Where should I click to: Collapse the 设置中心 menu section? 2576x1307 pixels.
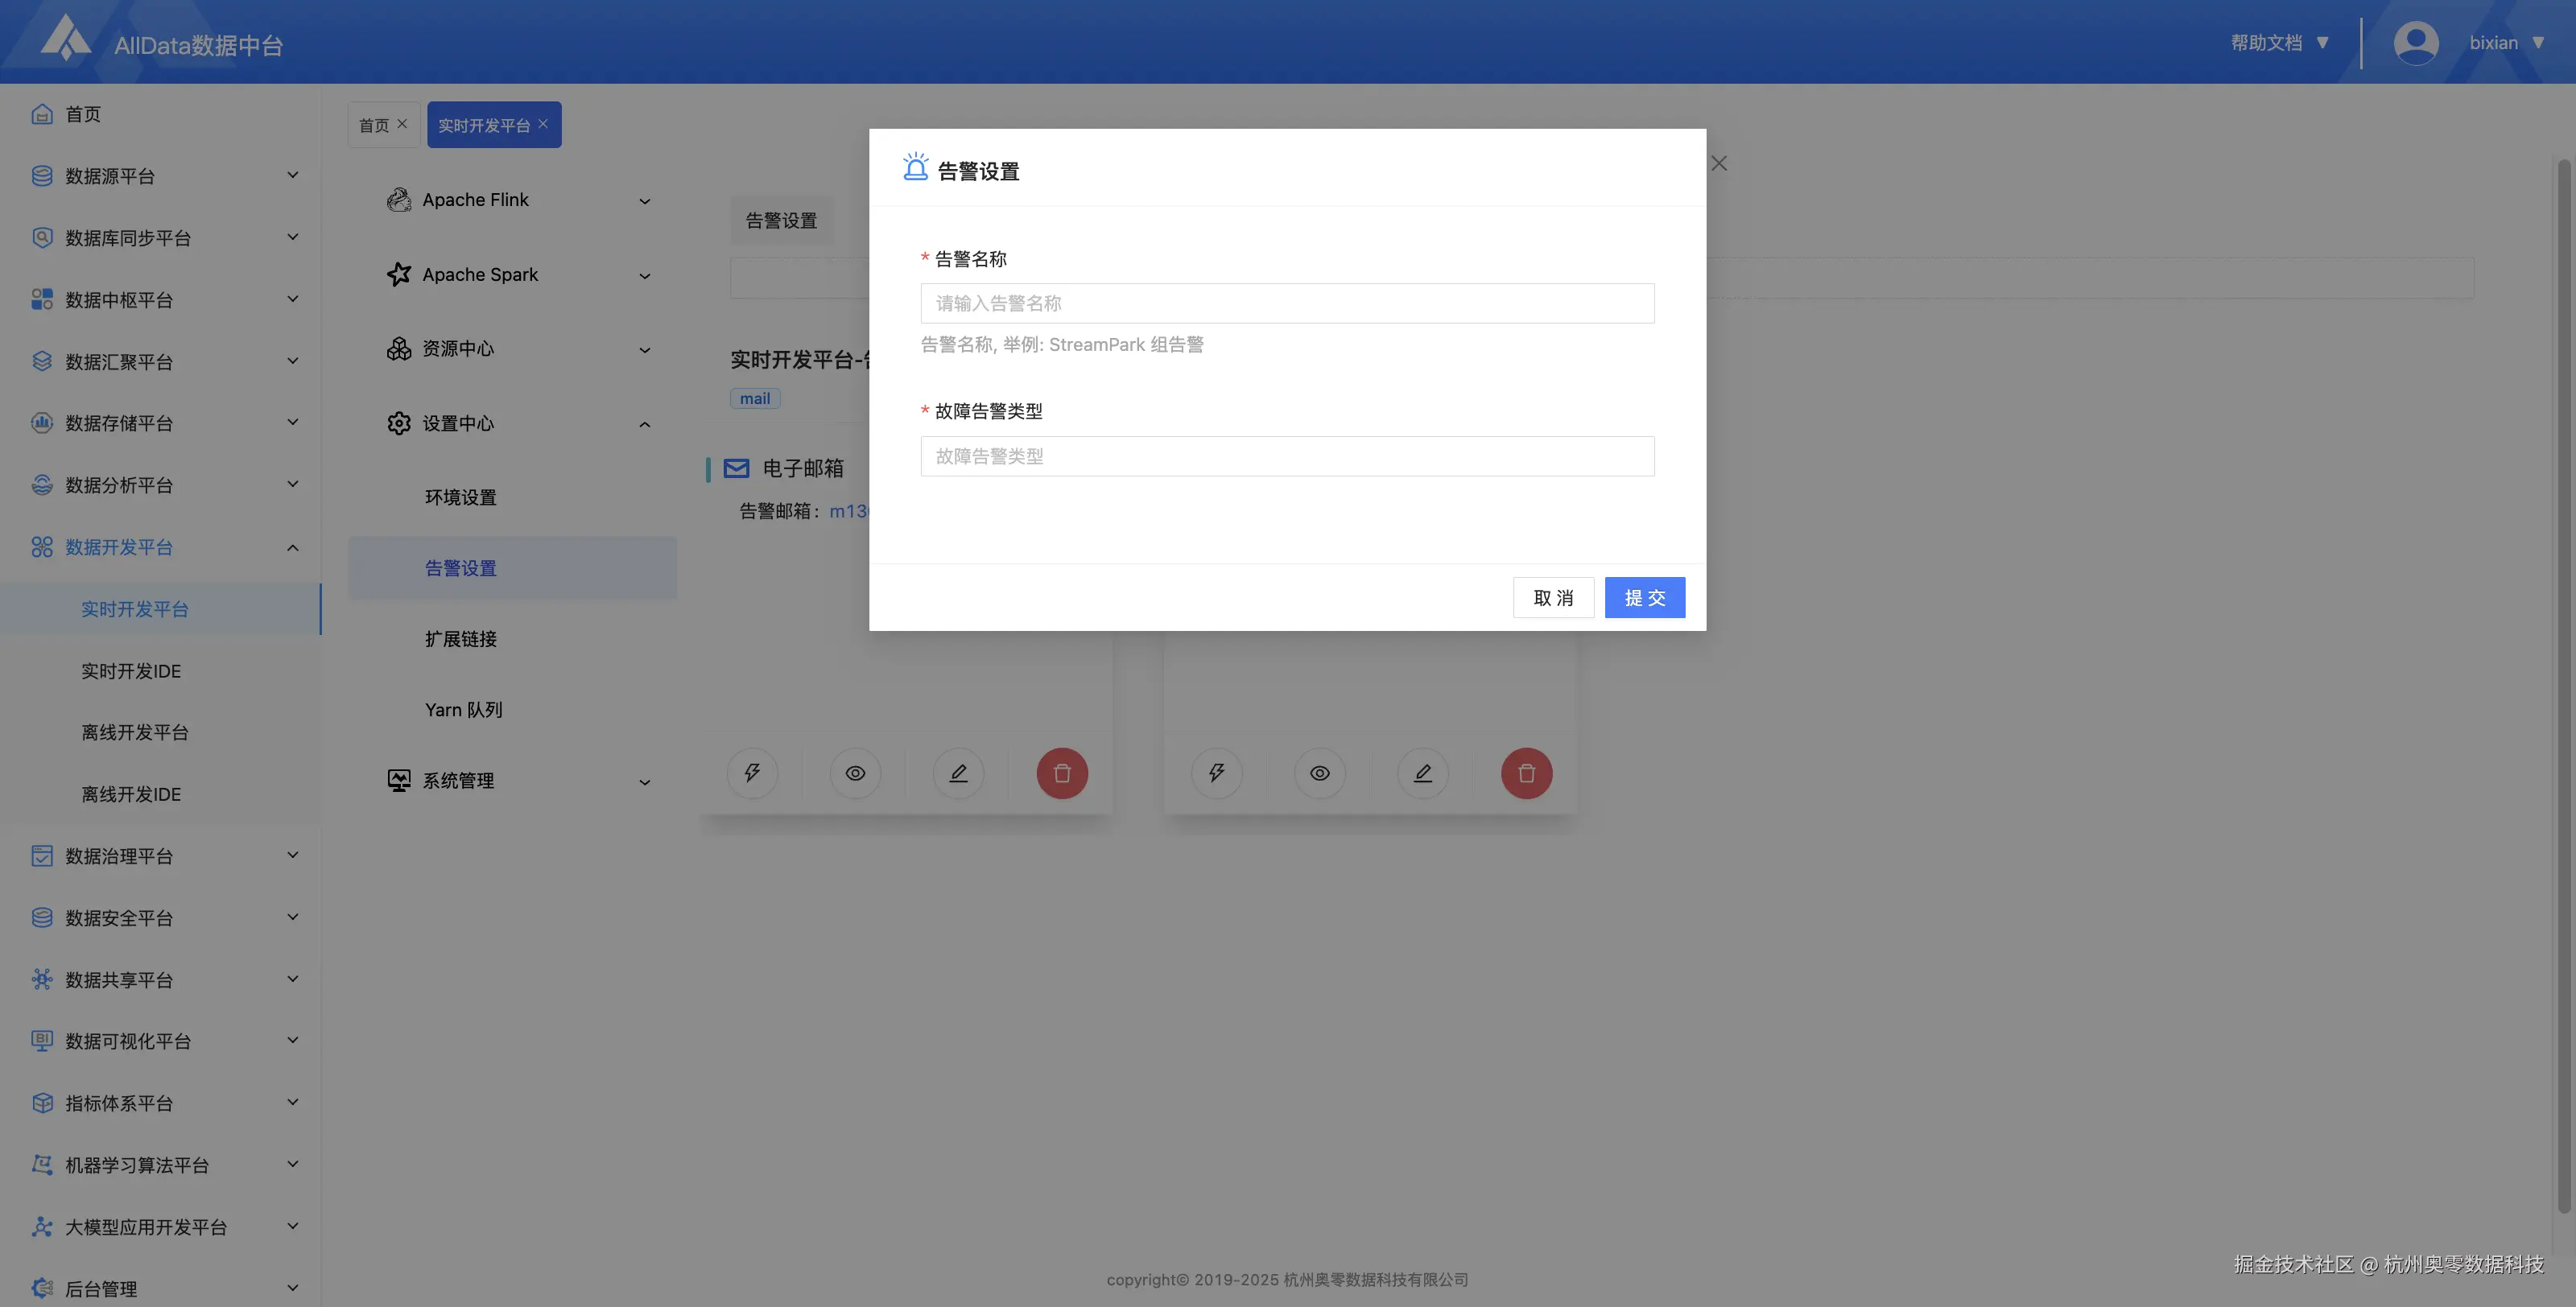[x=645, y=424]
